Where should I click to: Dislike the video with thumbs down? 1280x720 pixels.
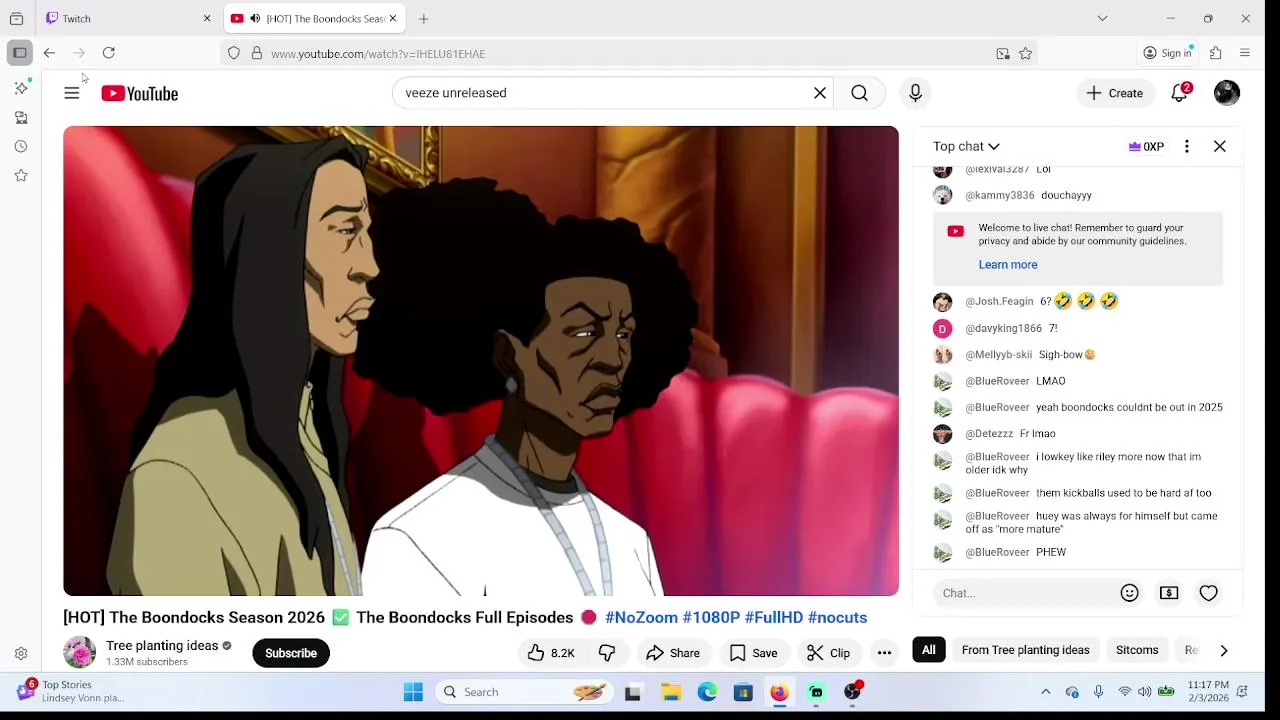pos(607,653)
